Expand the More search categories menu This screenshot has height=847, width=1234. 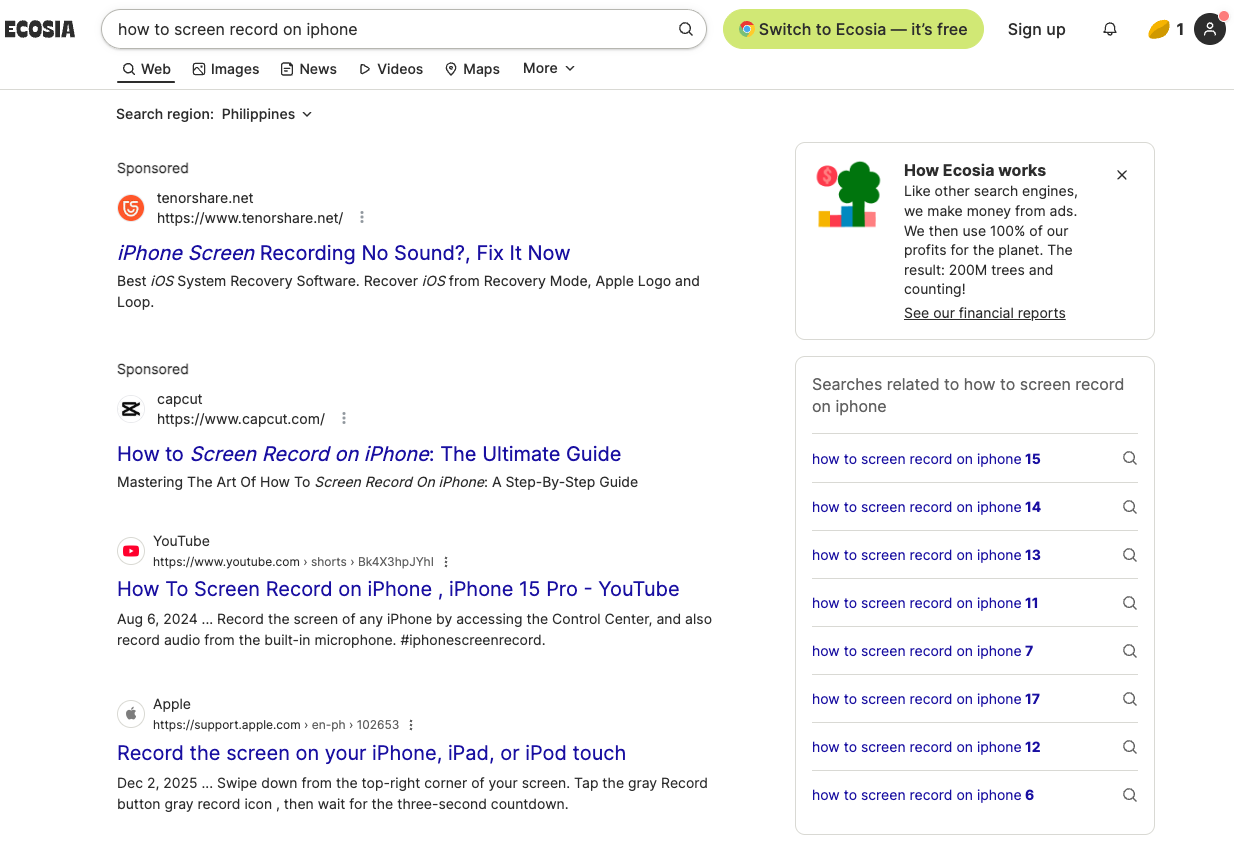coord(549,68)
